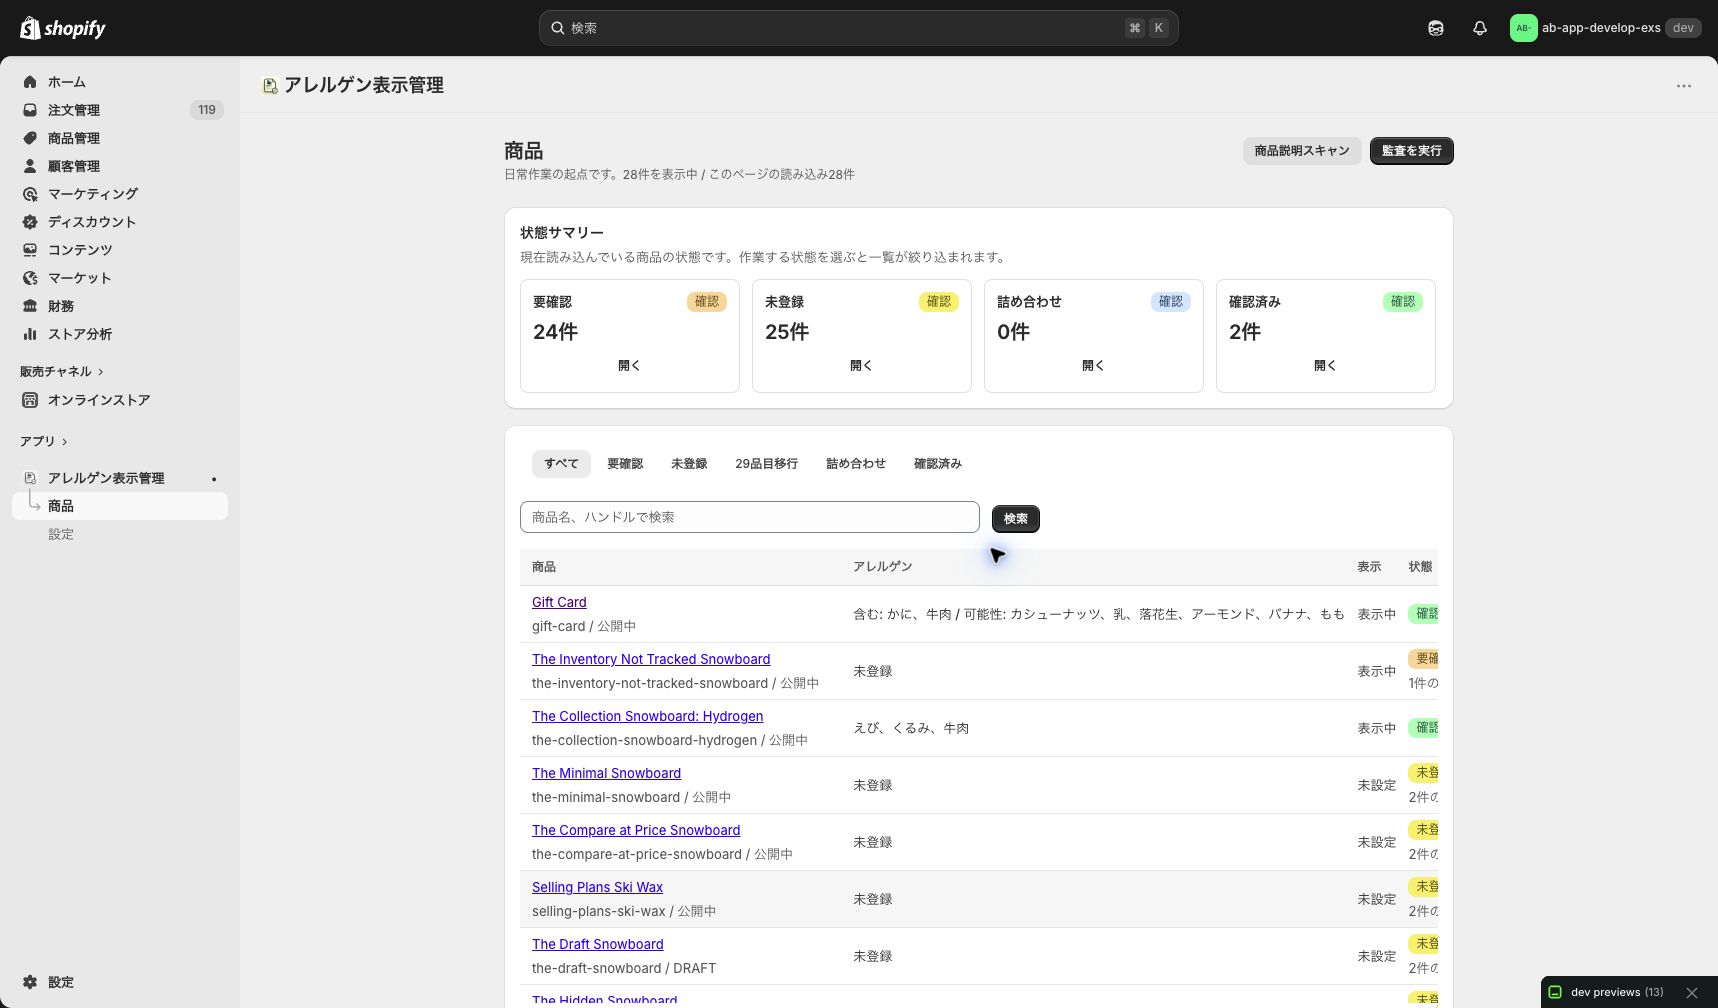Click the 財務 bank icon
Screen dimensions: 1718x1008
[x=30, y=306]
